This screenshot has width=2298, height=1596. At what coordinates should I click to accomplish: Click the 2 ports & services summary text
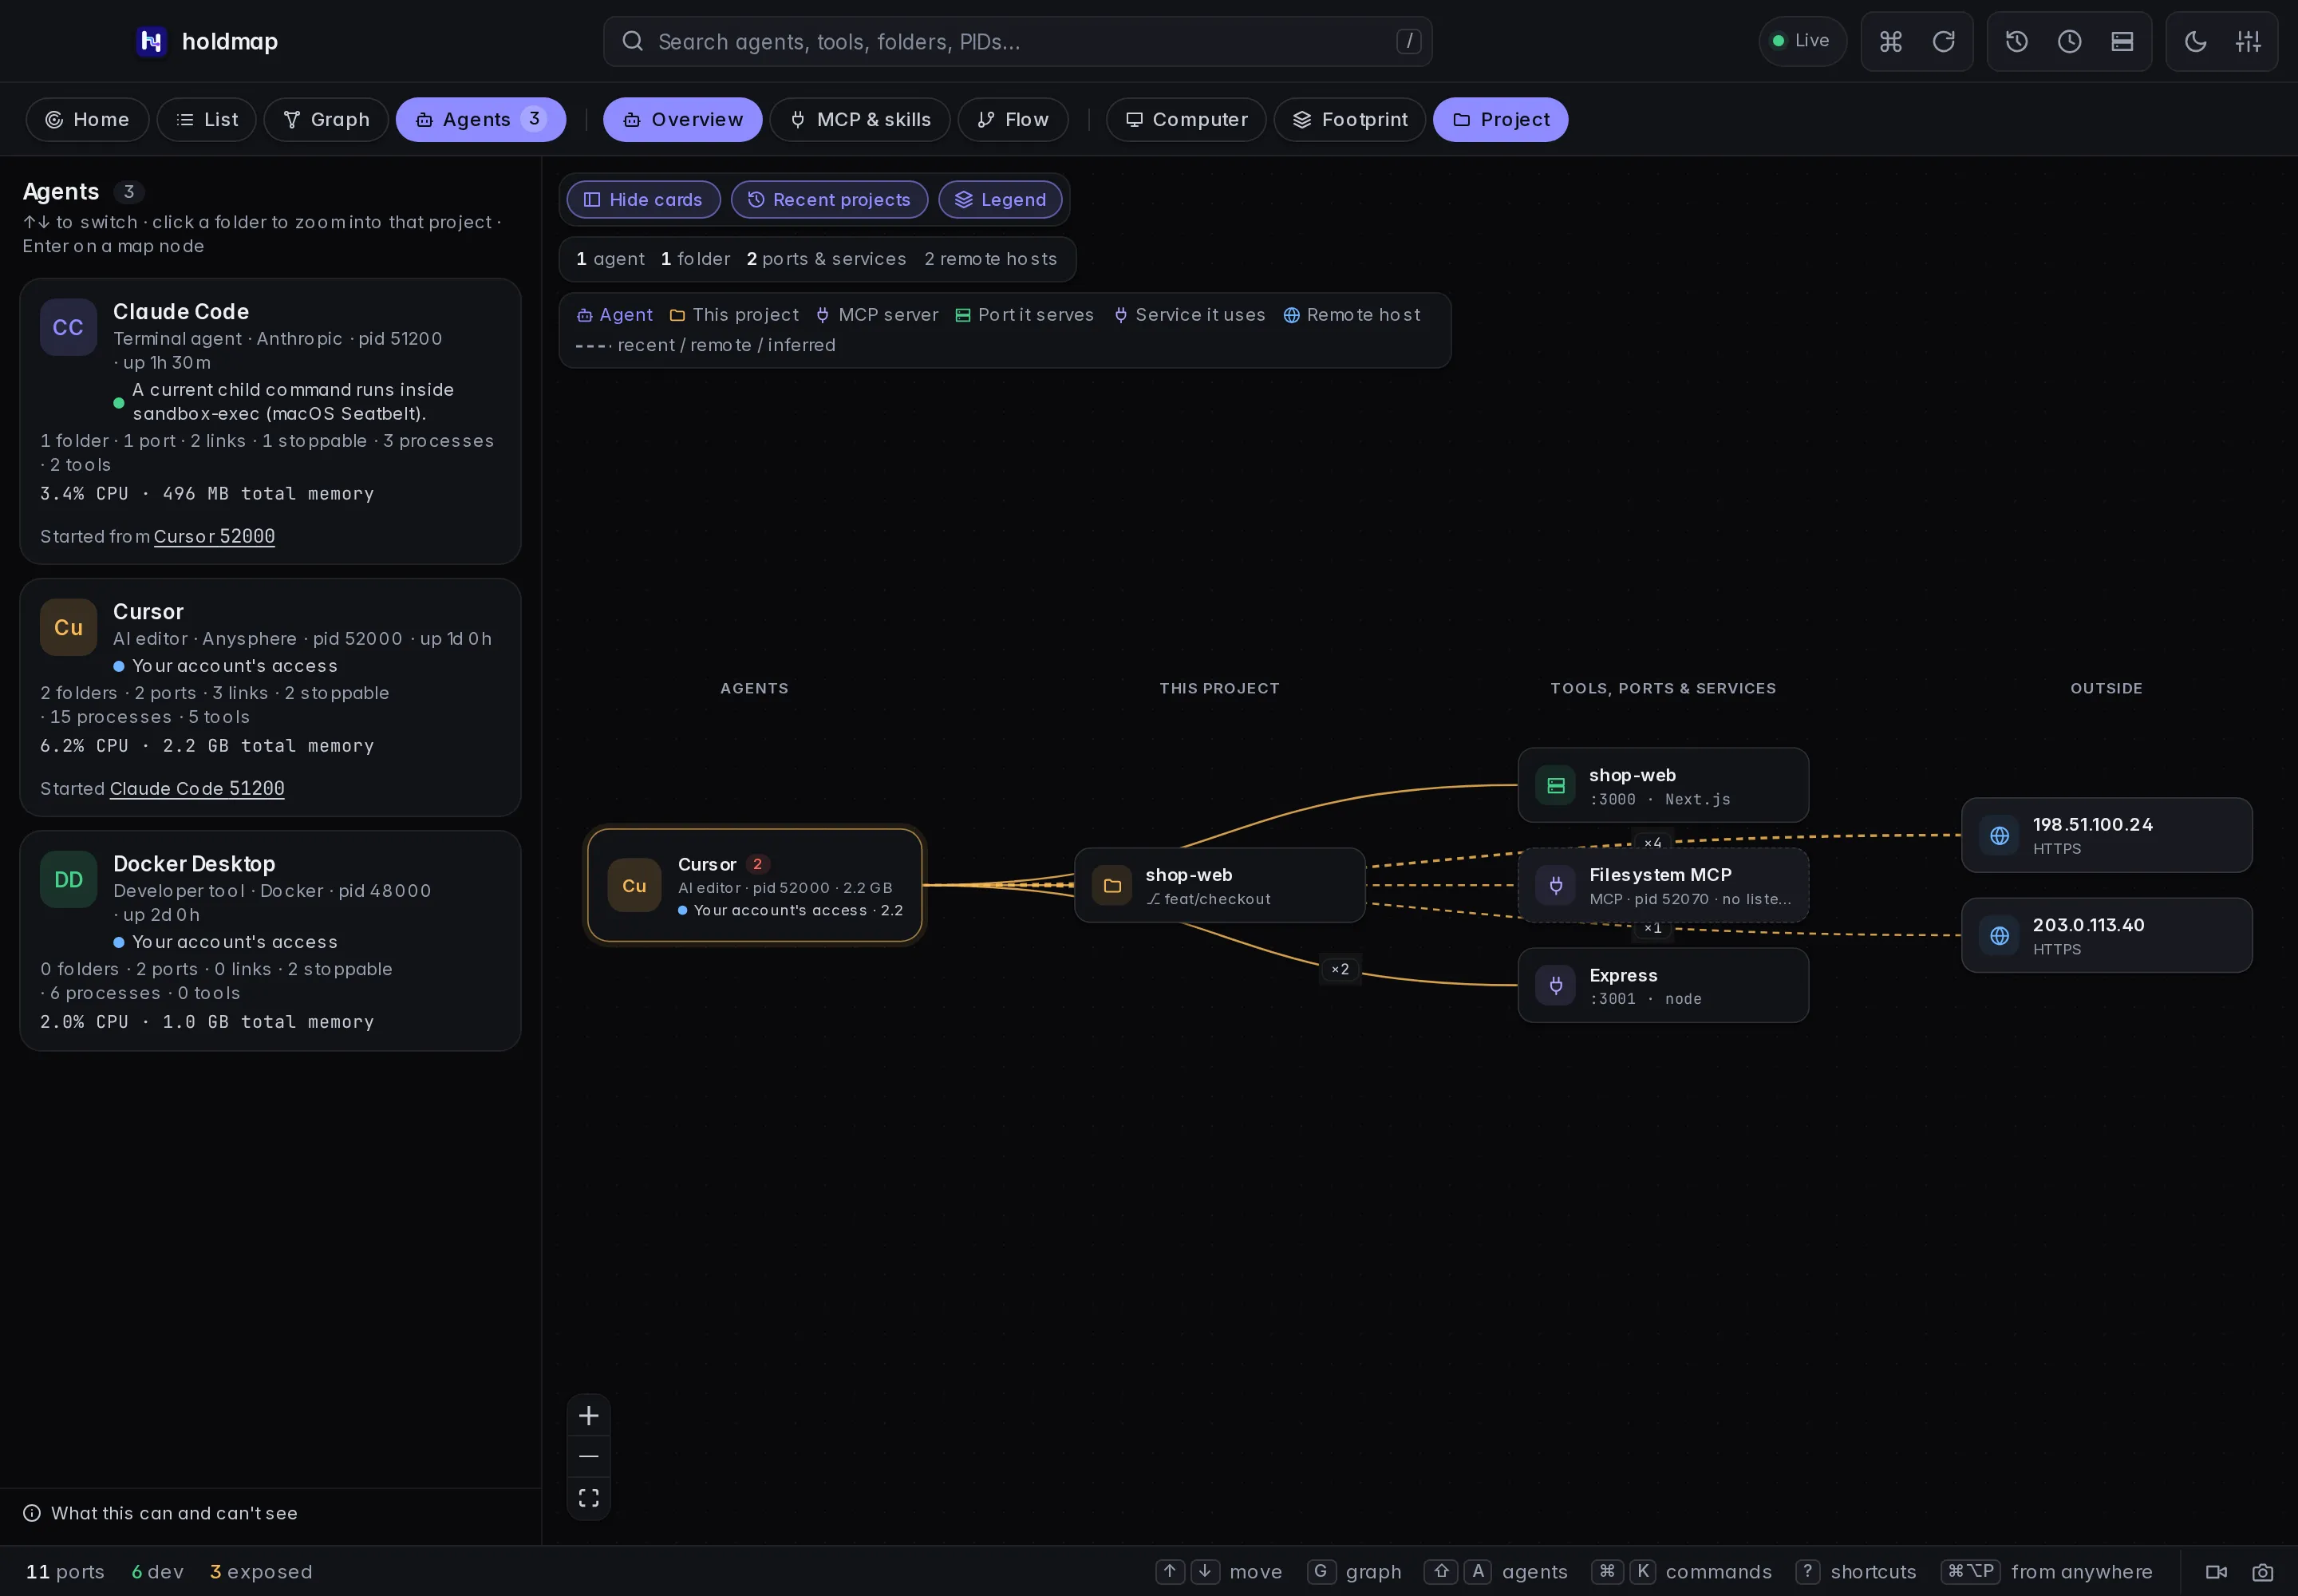[826, 259]
